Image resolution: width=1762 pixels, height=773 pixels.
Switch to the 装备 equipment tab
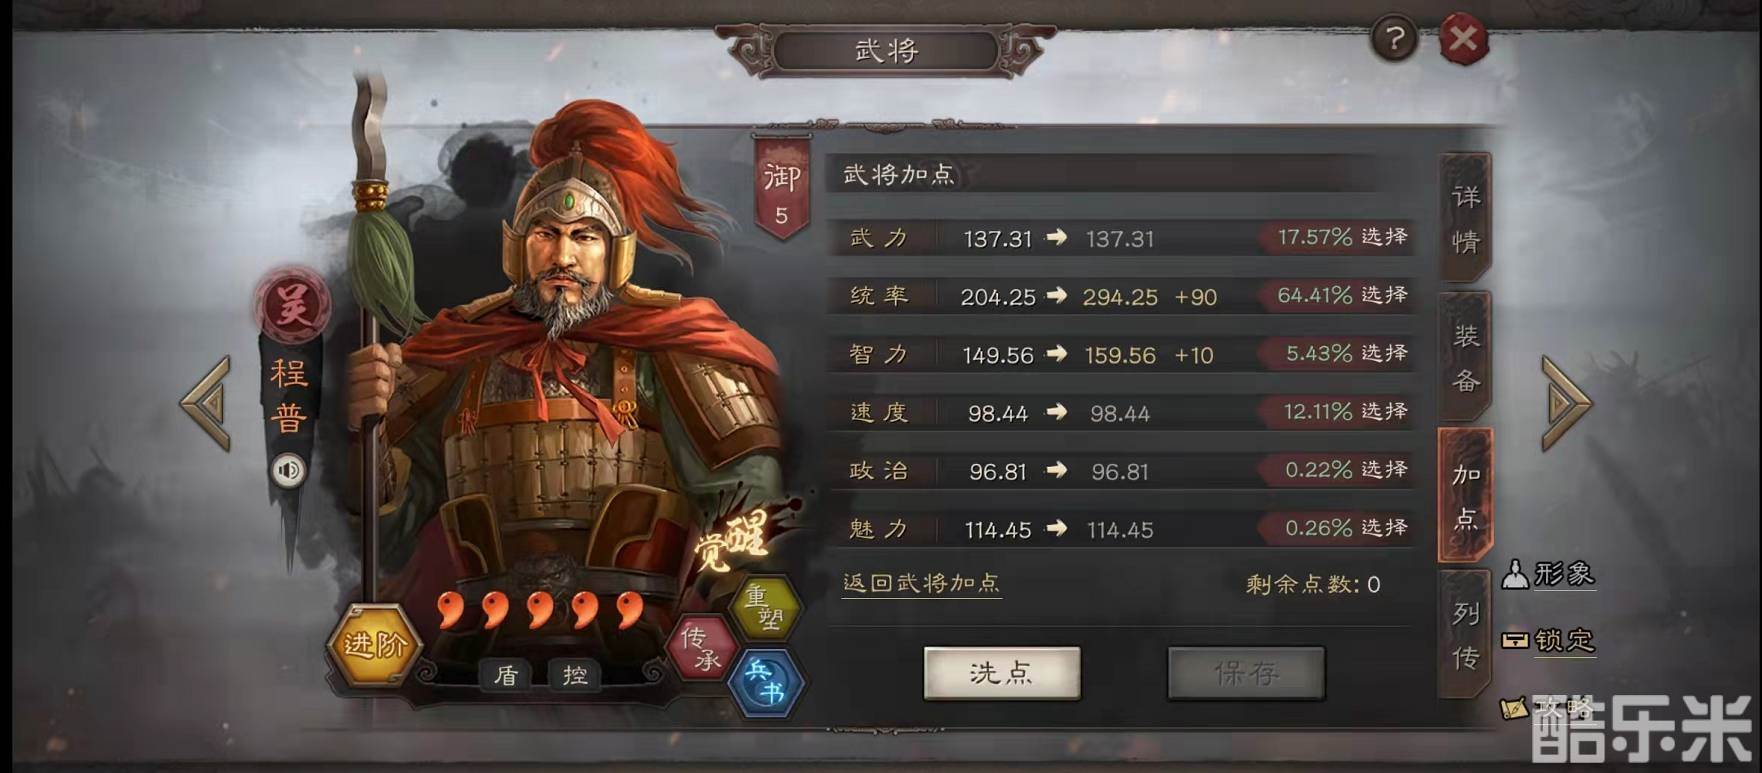click(x=1465, y=356)
